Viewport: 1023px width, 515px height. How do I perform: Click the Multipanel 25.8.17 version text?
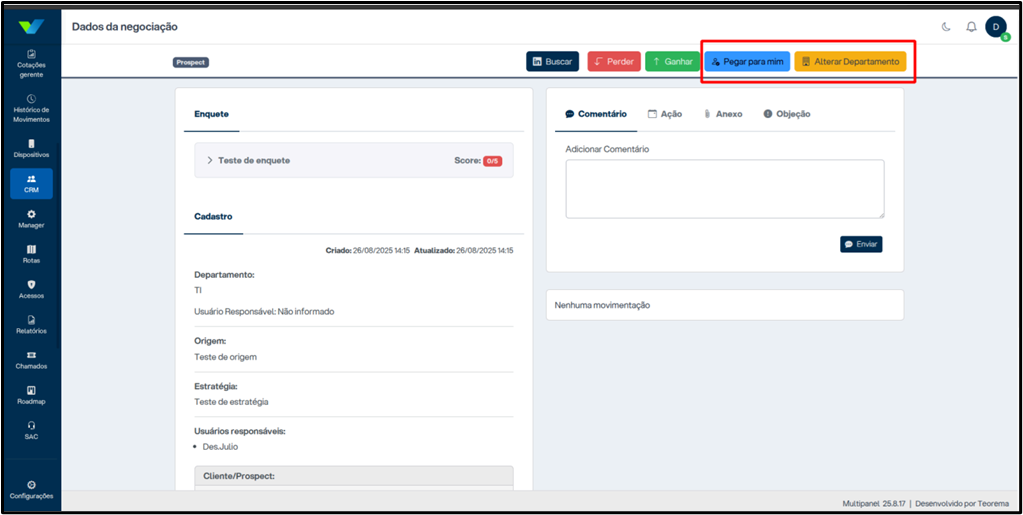pos(874,503)
